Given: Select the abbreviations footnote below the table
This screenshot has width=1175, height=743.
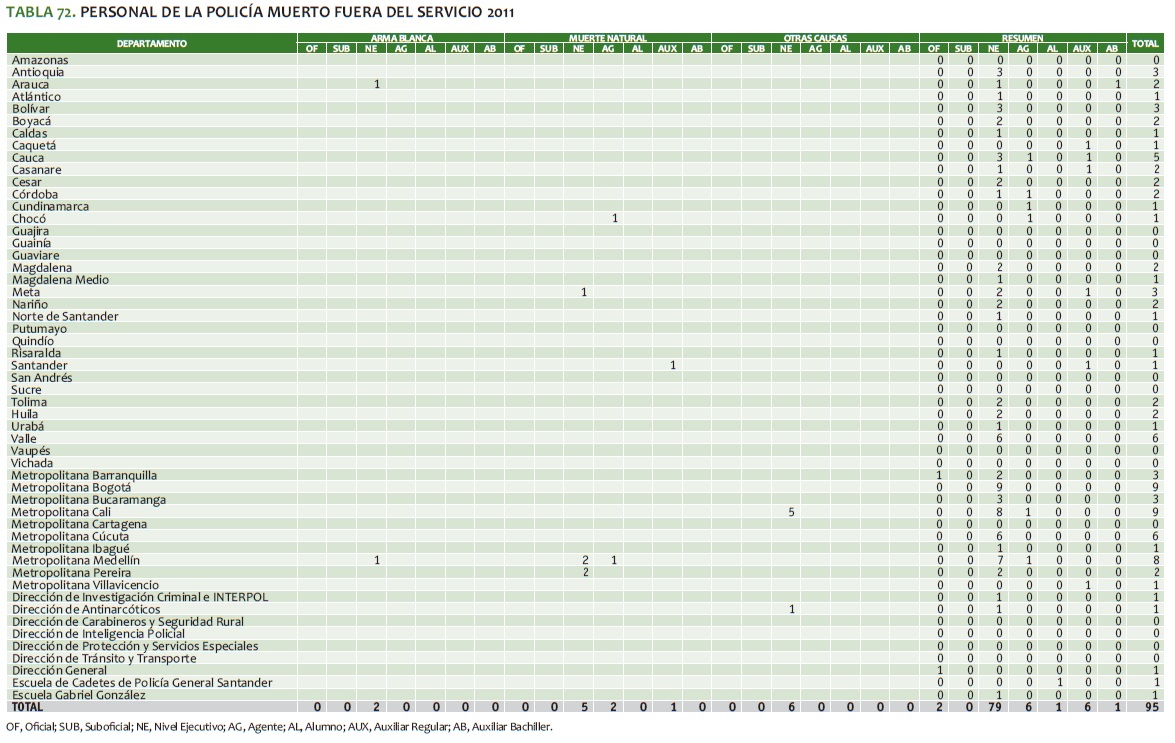Looking at the screenshot, I should tap(279, 727).
